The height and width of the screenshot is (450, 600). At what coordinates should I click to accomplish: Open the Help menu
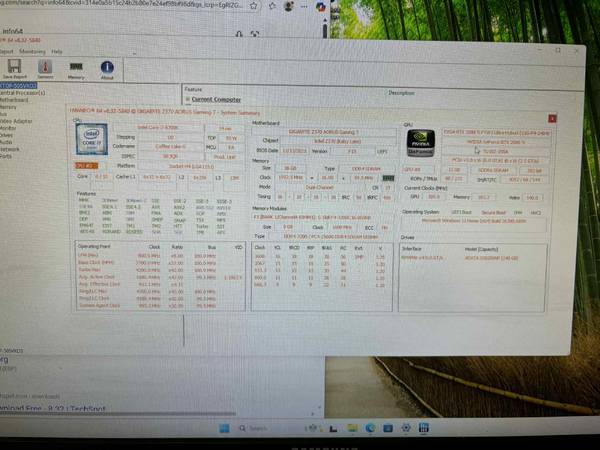[57, 51]
